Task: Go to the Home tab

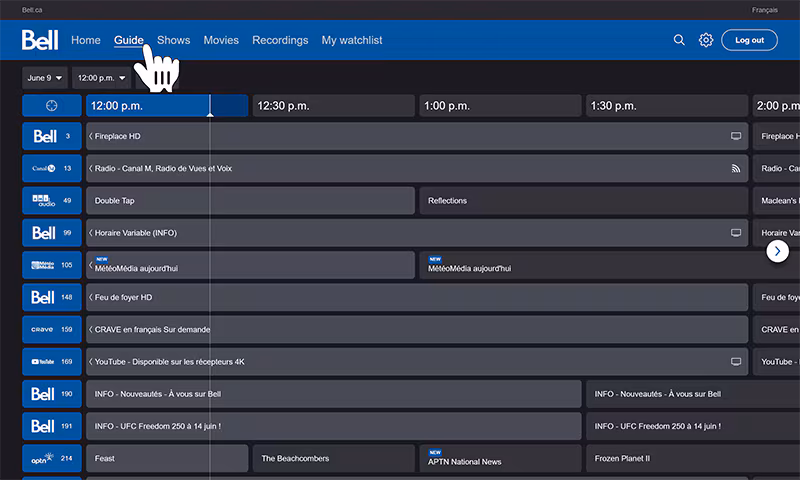Action: tap(86, 40)
